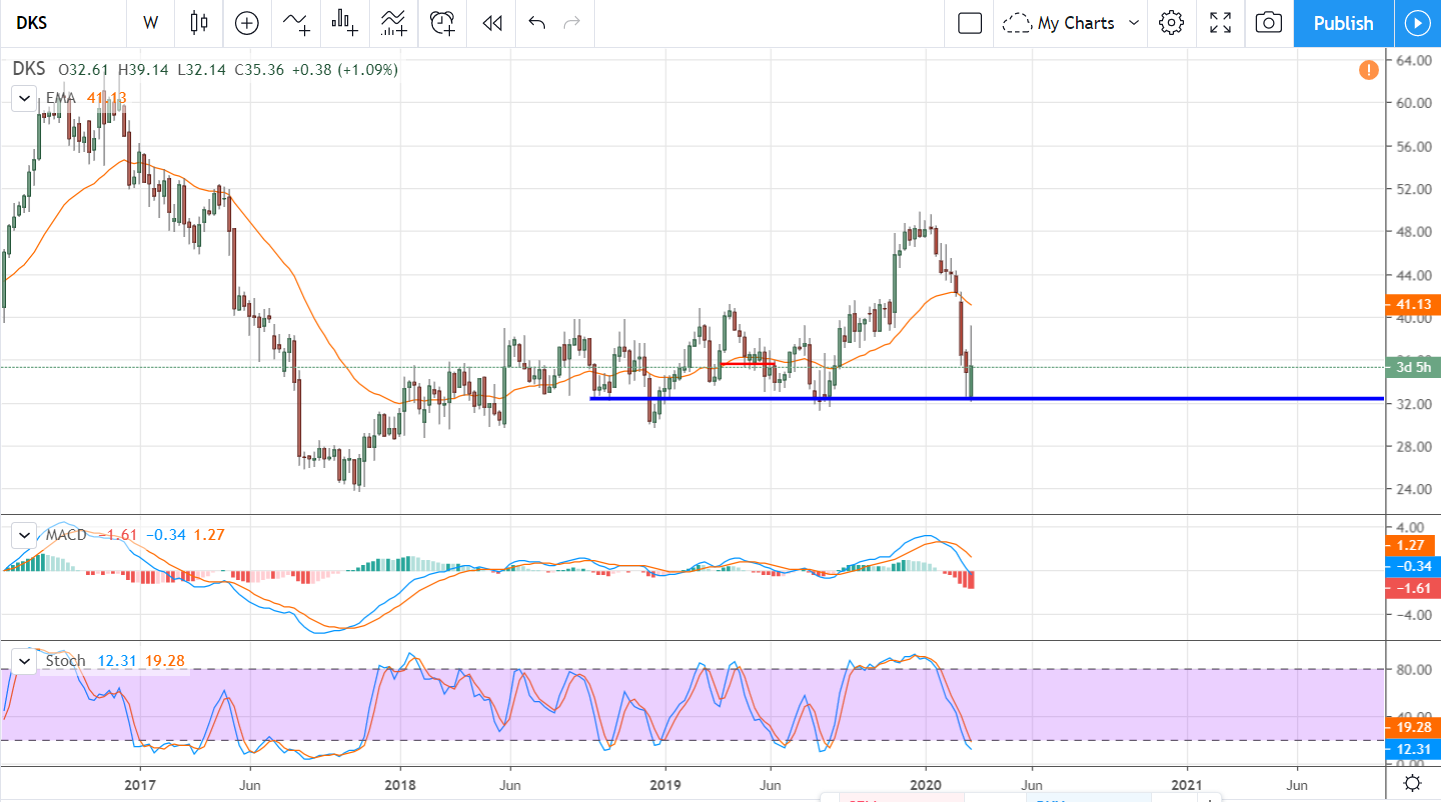
Task: Click the 56.00 price scale label
Action: (1412, 146)
